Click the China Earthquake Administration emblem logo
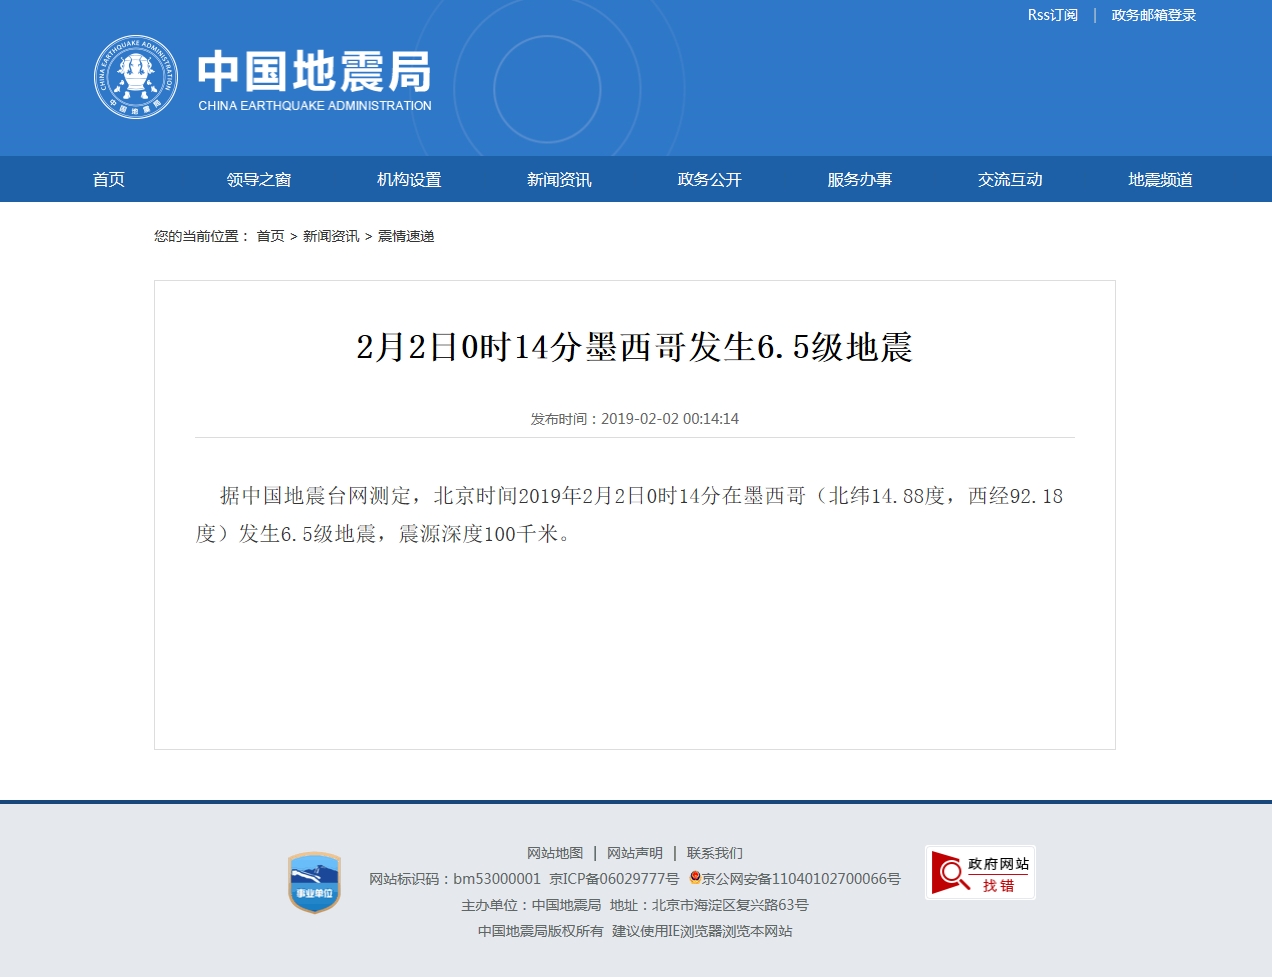1272x977 pixels. pos(136,77)
